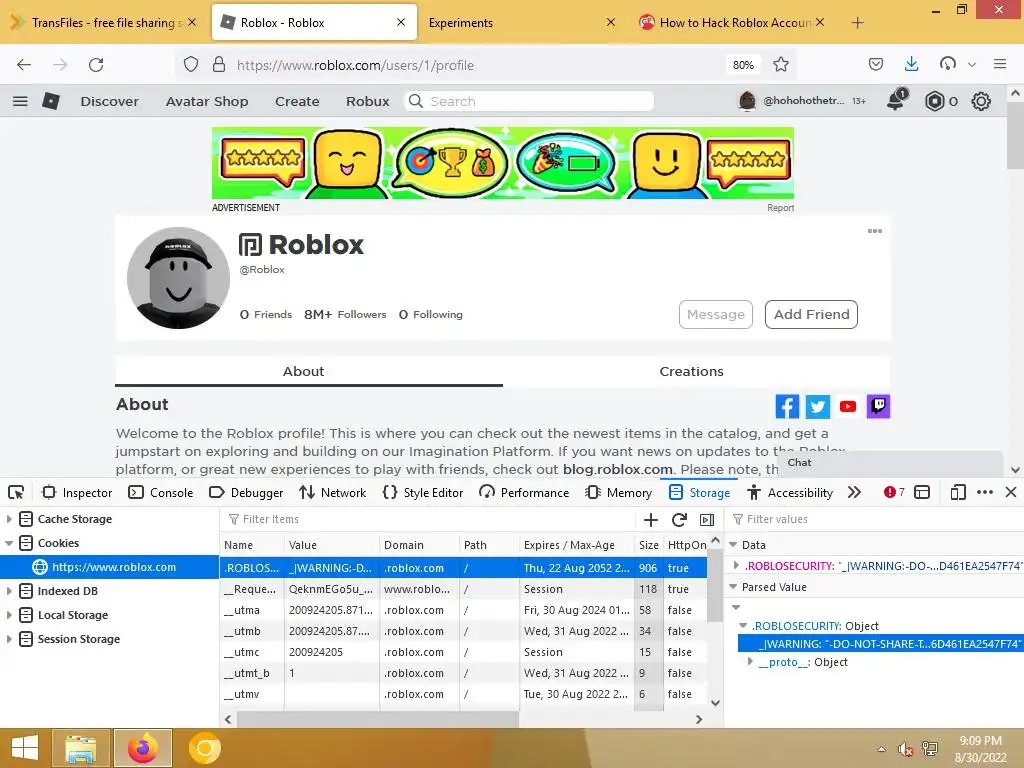Go back using the browser back arrow
The image size is (1024, 768).
click(24, 65)
